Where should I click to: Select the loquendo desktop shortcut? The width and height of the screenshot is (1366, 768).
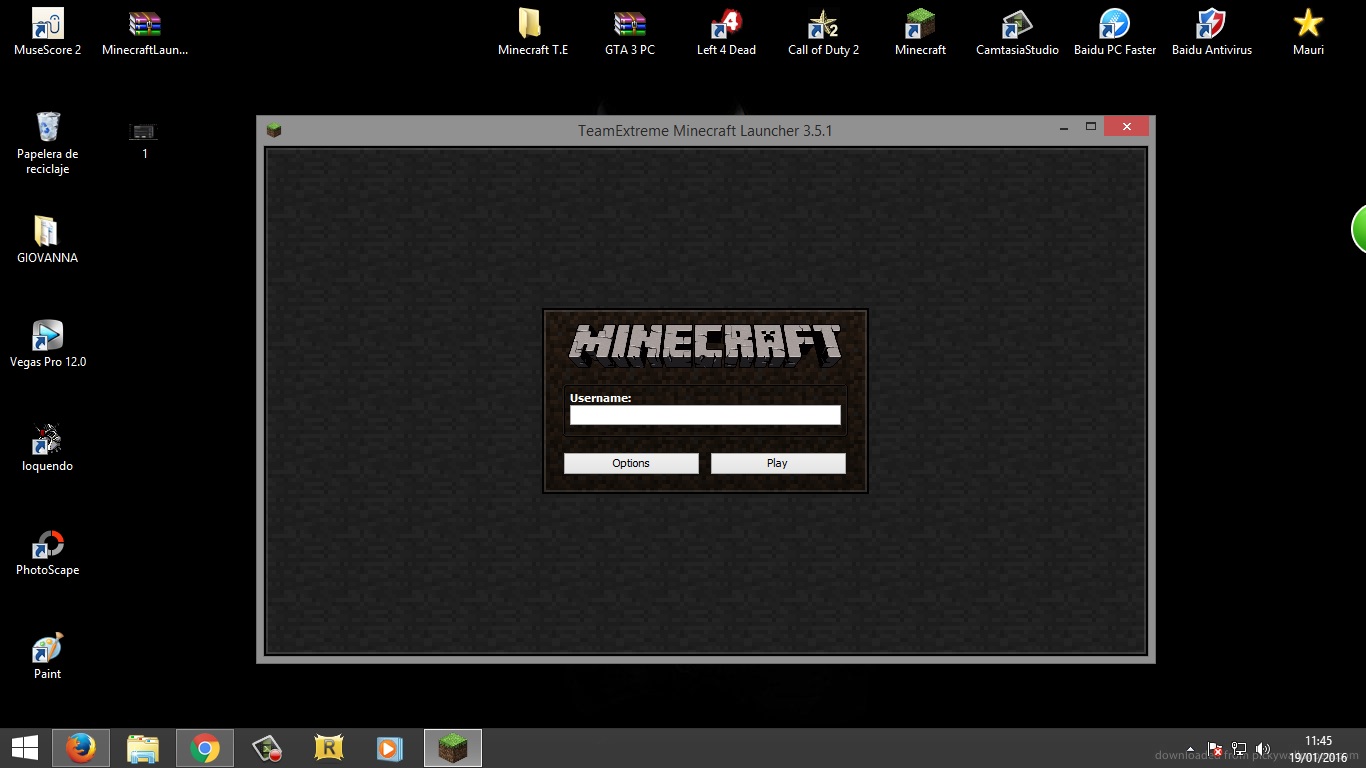pos(47,447)
